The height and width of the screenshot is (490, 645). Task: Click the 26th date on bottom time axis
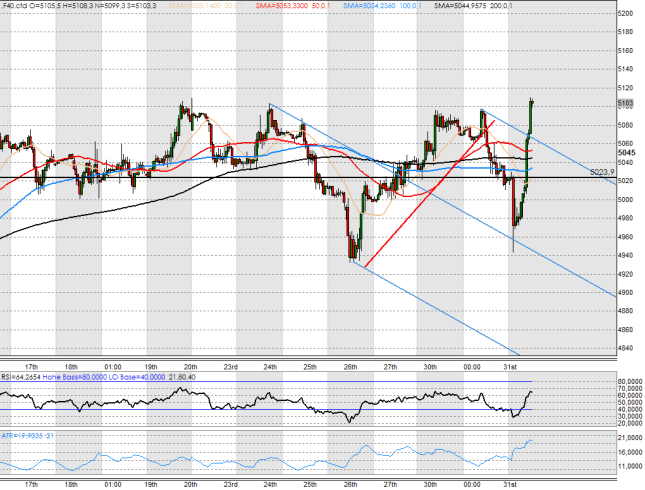pos(350,482)
